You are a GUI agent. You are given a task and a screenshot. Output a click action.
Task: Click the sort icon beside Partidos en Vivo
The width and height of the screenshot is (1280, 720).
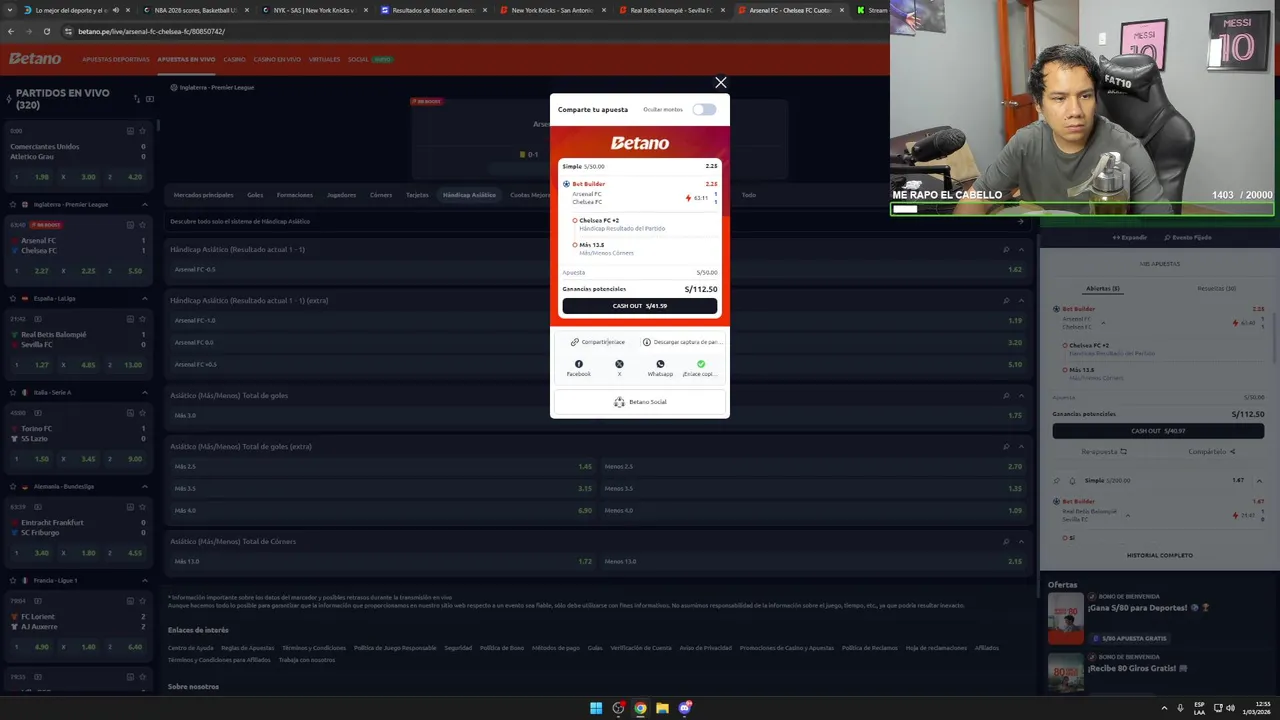pos(136,98)
